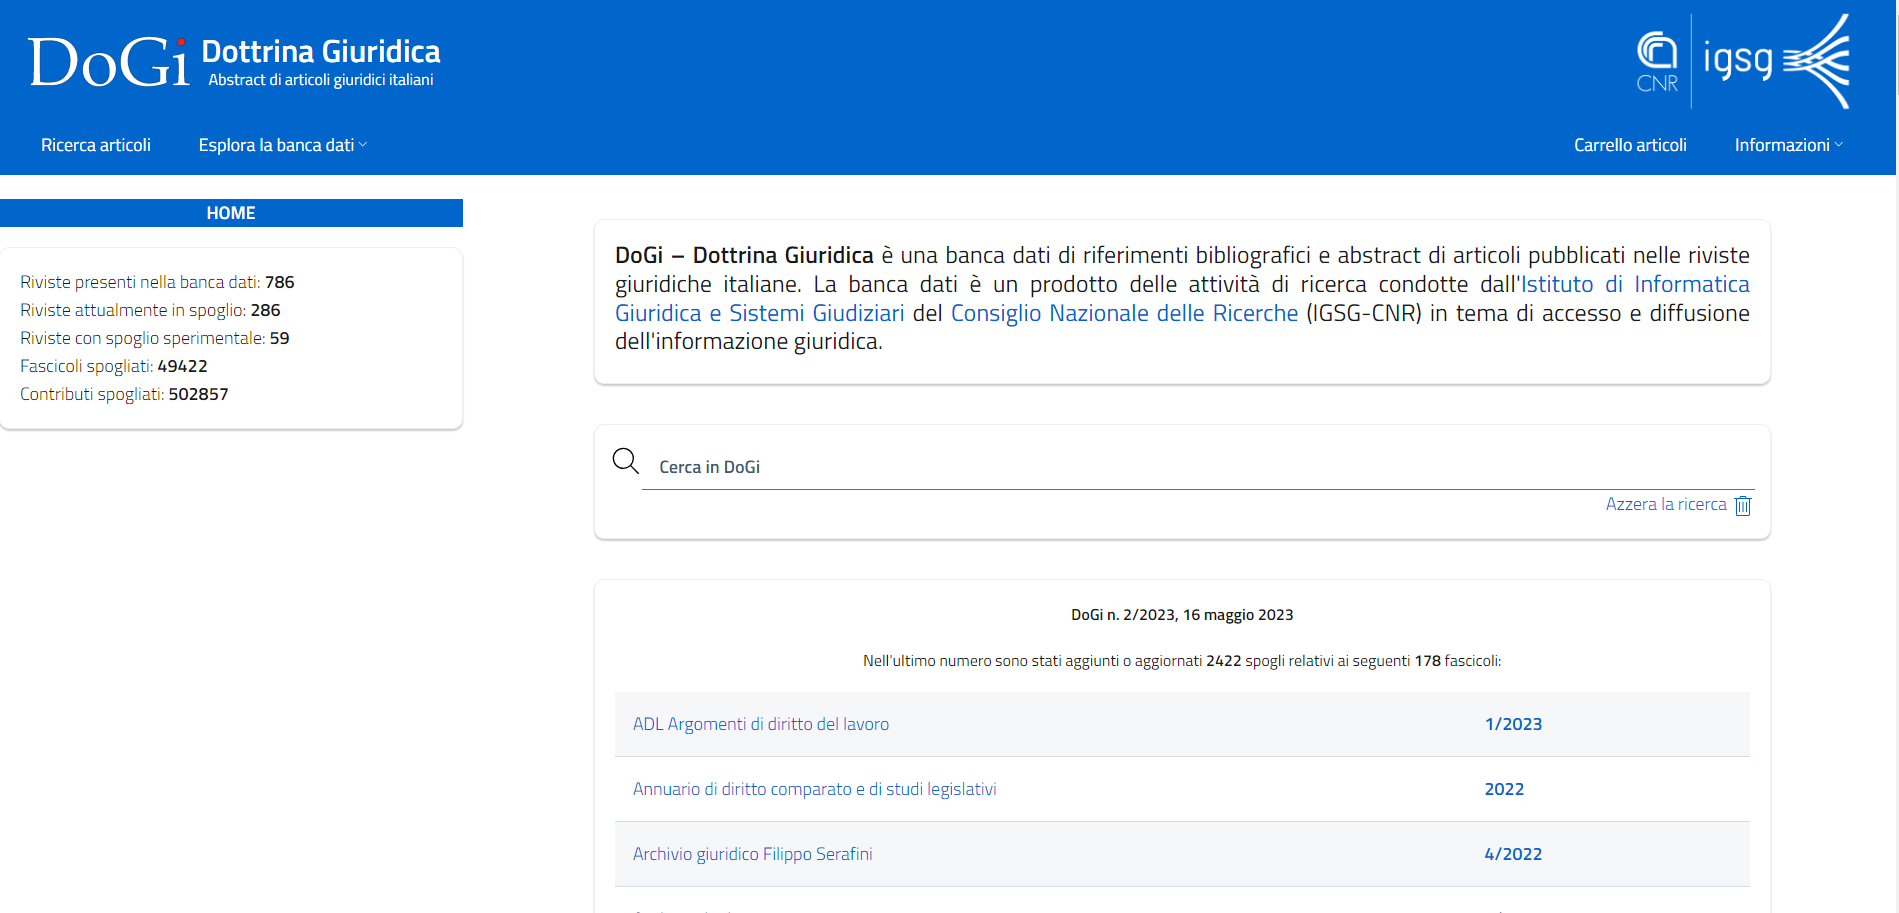Expand the Esplora la banca dati menu
The height and width of the screenshot is (913, 1899).
[282, 145]
